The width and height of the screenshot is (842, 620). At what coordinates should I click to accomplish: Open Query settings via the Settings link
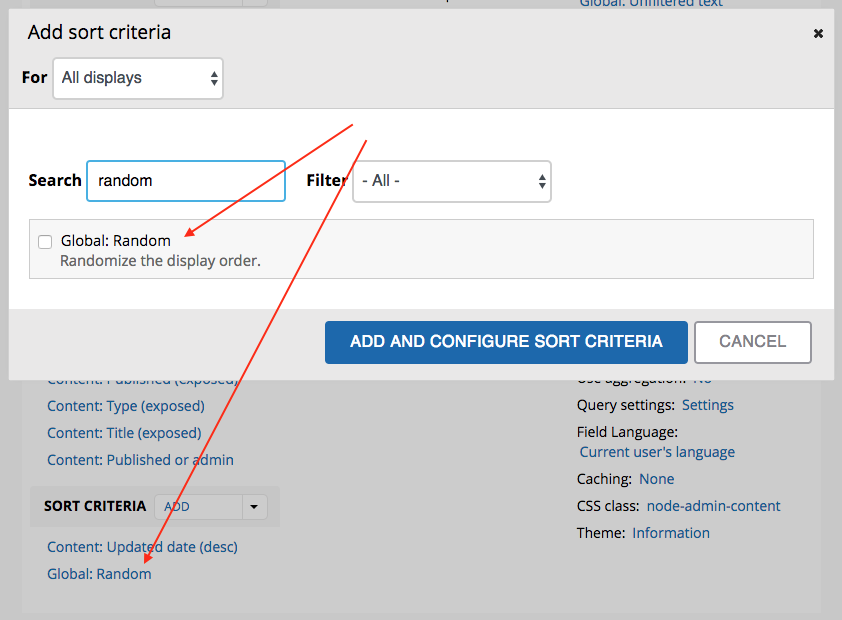(x=707, y=405)
